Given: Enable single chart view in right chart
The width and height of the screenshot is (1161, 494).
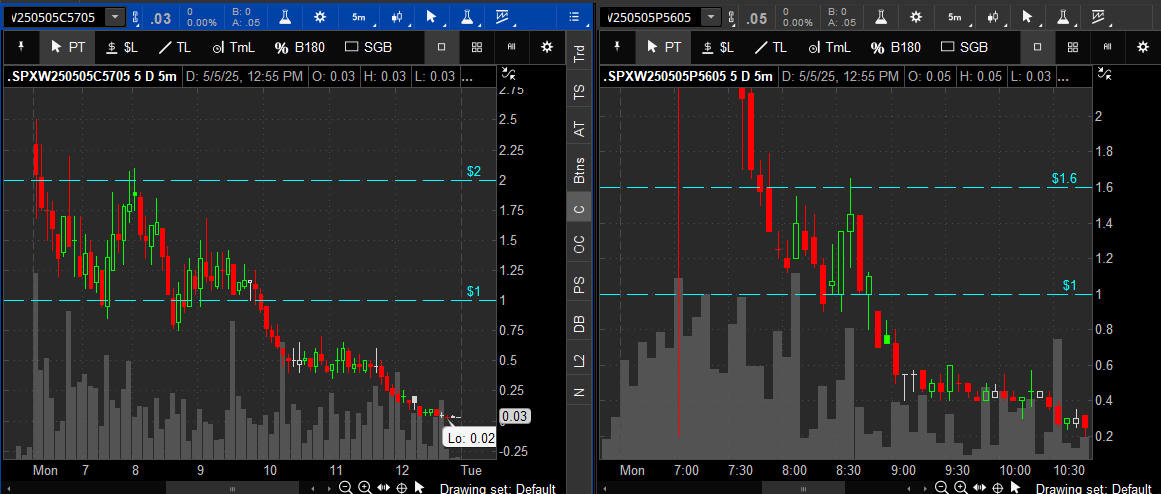Looking at the screenshot, I should pyautogui.click(x=1037, y=47).
